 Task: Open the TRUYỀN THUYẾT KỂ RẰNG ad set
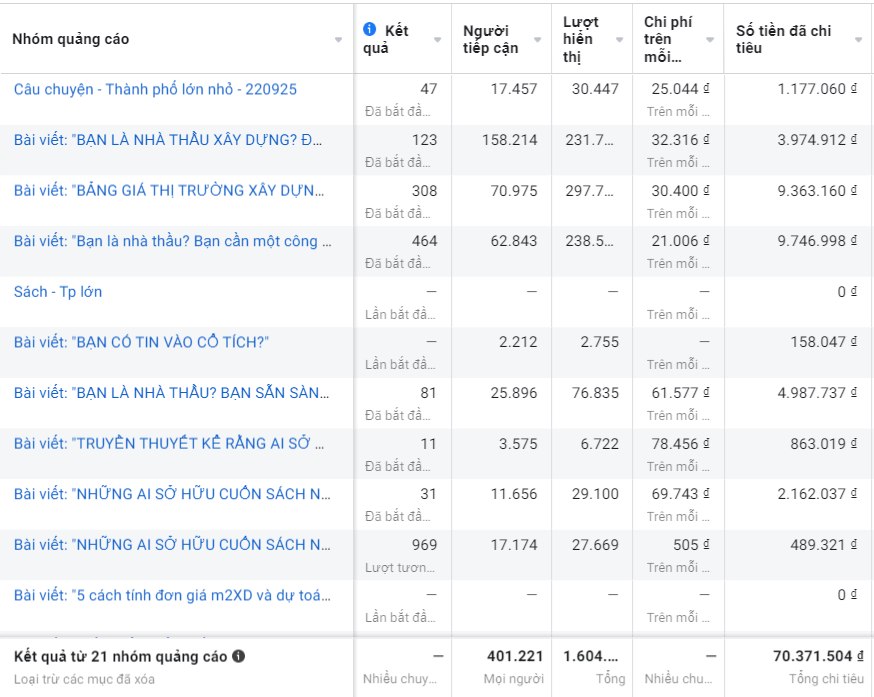168,444
